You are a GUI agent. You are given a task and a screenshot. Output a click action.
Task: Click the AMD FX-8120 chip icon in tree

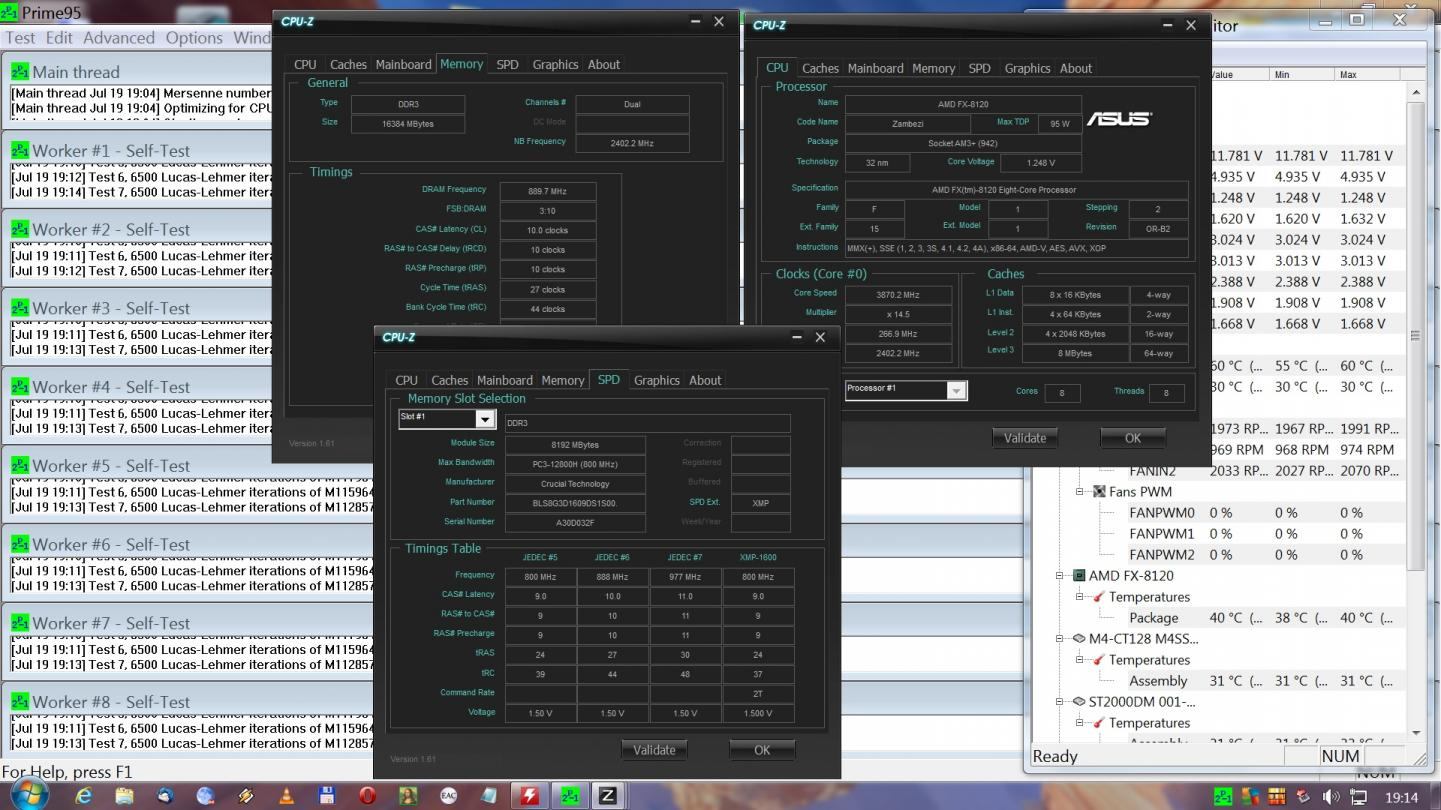point(1079,575)
